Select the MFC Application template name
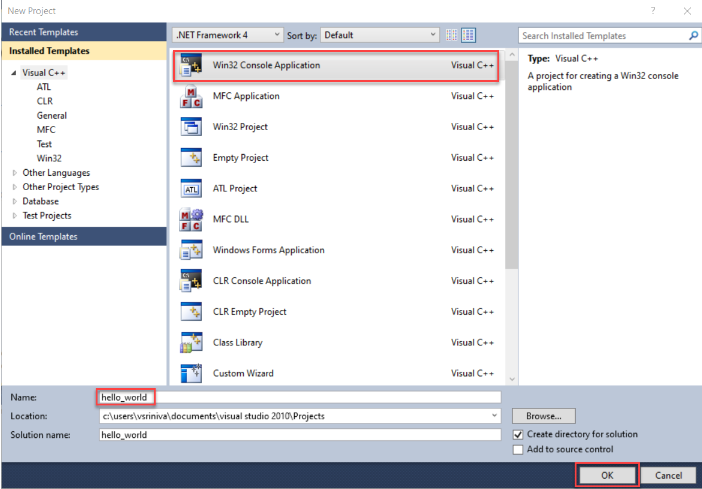The width and height of the screenshot is (702, 489). 246,96
